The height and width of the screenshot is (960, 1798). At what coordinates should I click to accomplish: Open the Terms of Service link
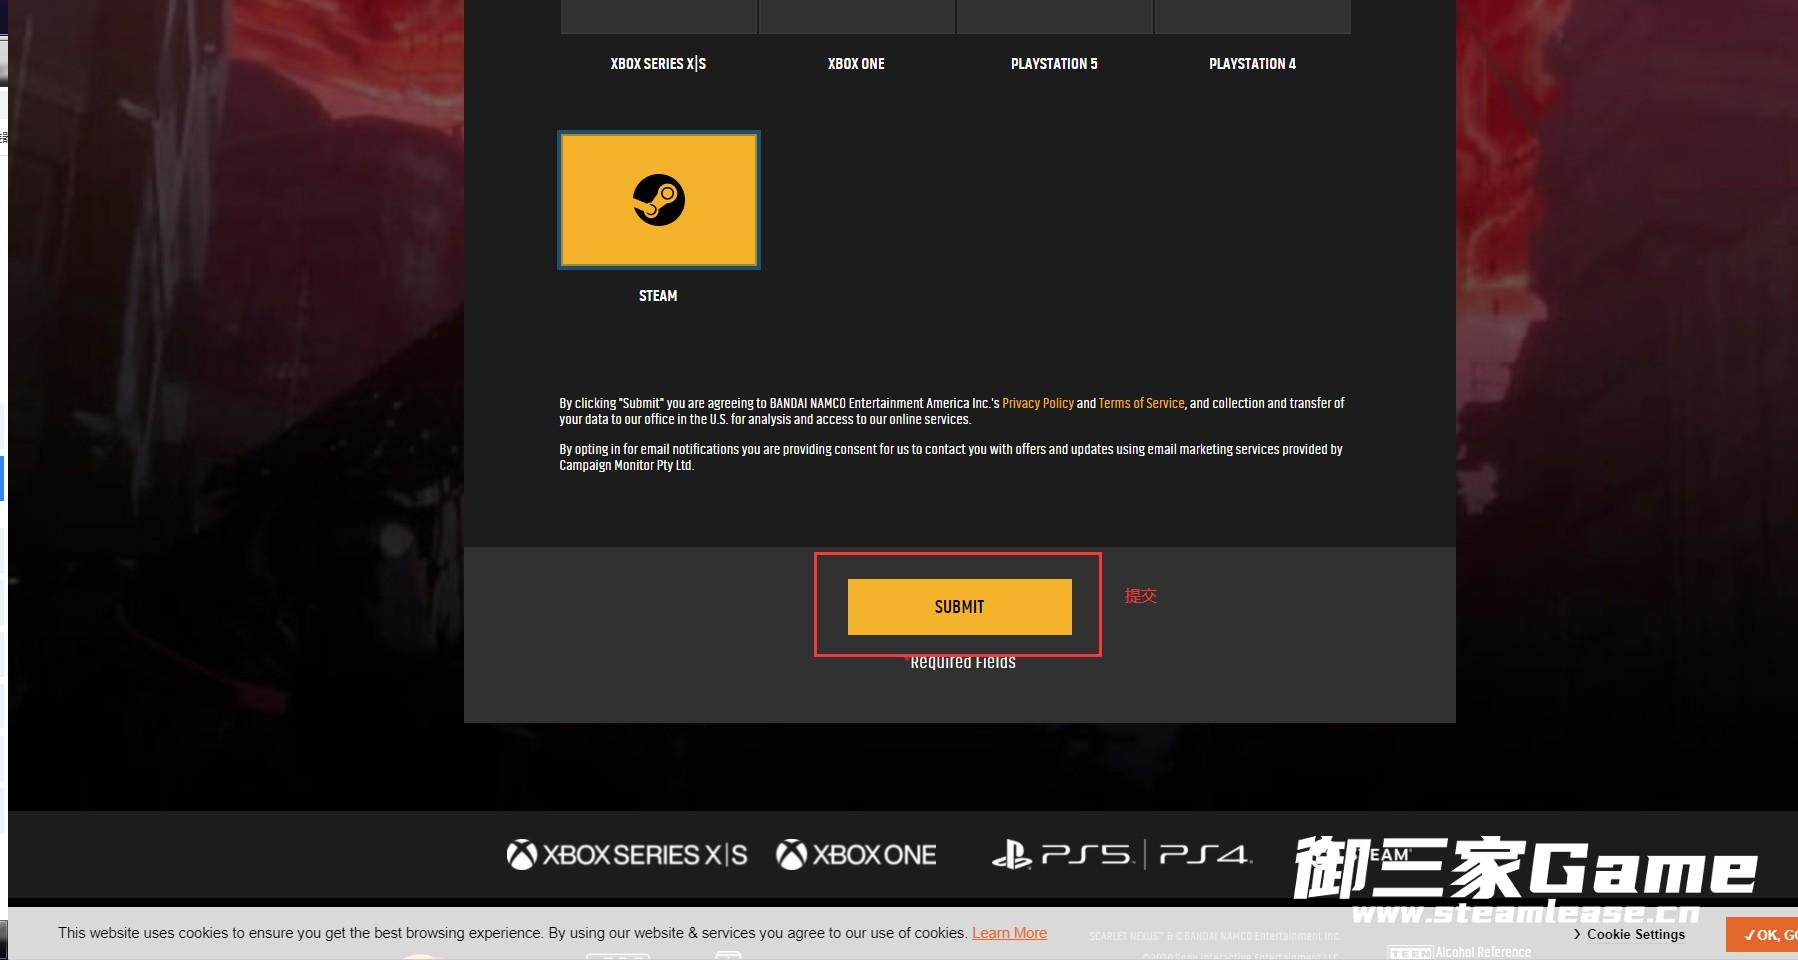tap(1141, 403)
